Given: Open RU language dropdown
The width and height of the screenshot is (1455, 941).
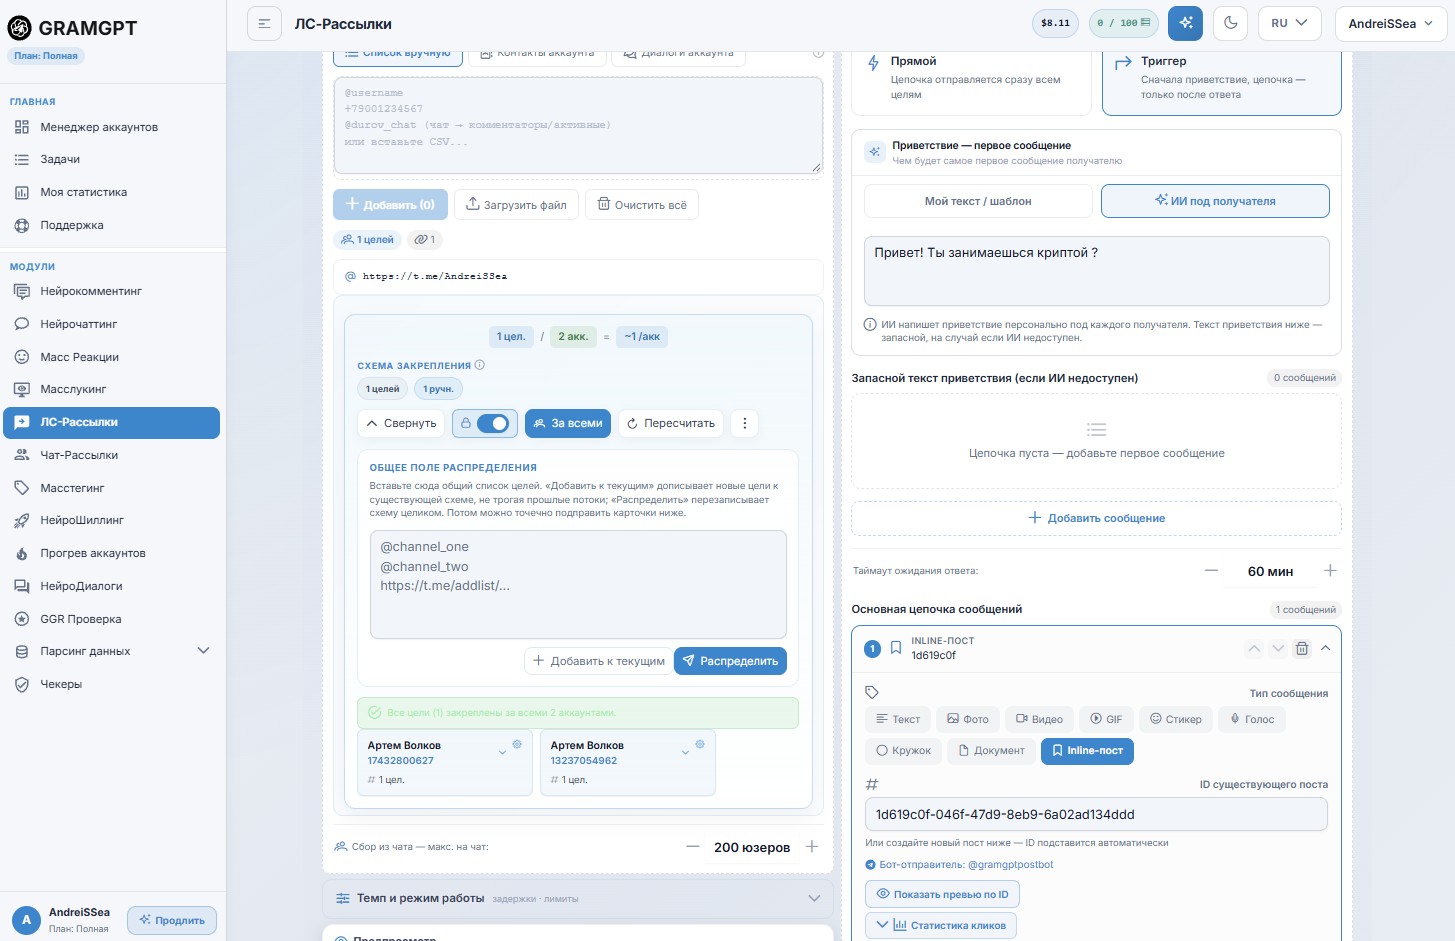Looking at the screenshot, I should [x=1289, y=23].
